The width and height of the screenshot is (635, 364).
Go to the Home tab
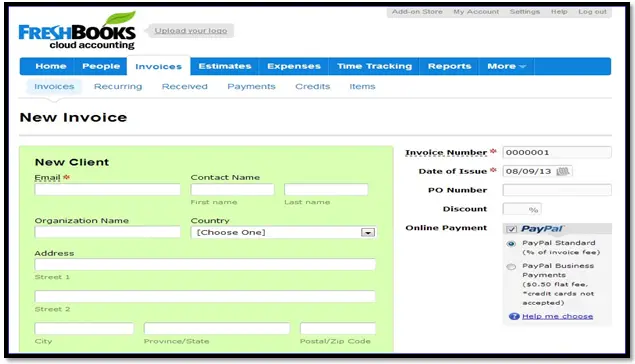tap(51, 66)
